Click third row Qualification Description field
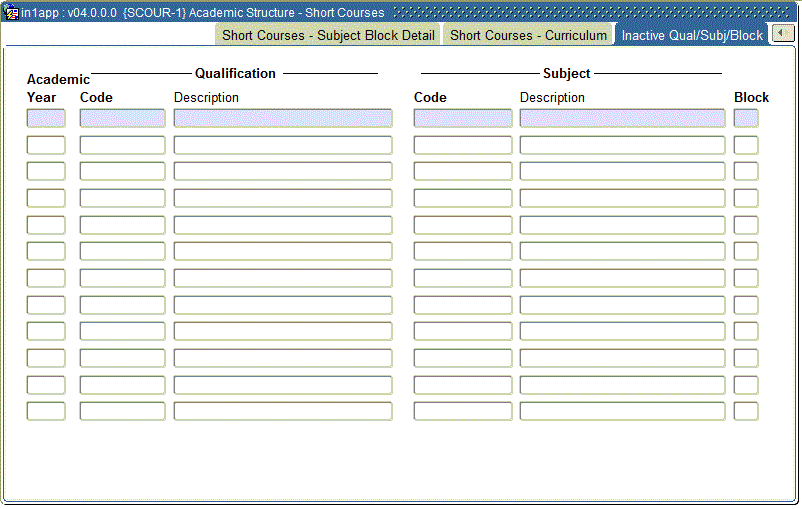The image size is (802, 509). (x=283, y=171)
